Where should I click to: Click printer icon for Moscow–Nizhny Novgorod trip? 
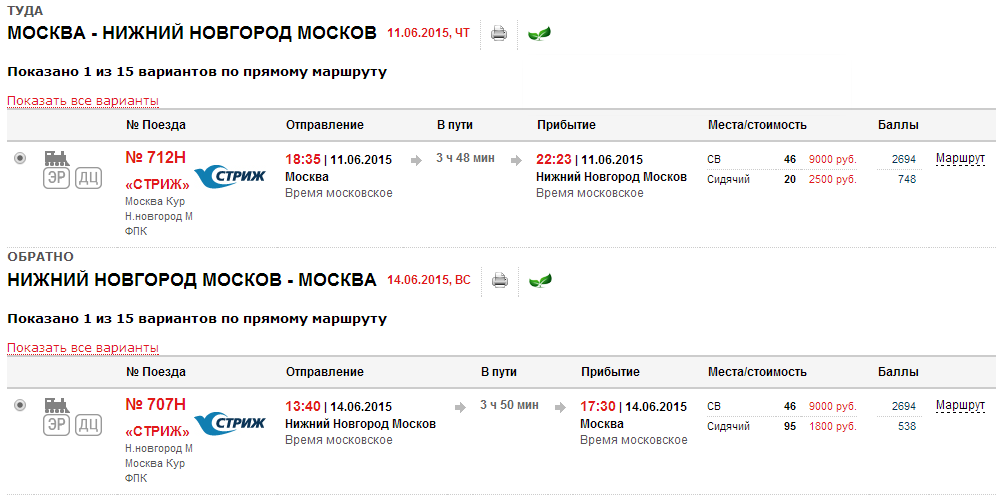coord(499,34)
